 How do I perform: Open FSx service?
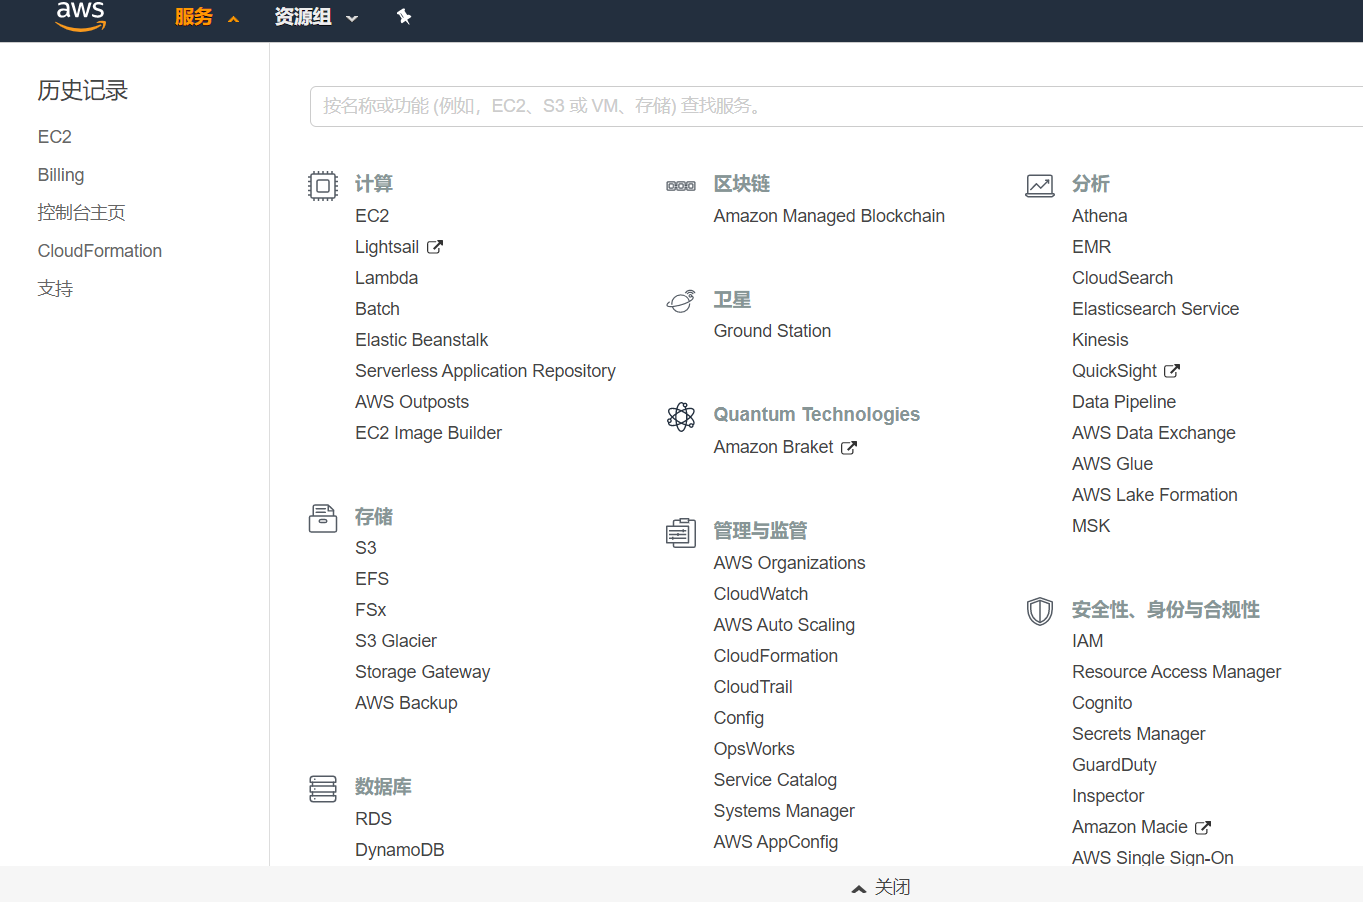[371, 610]
